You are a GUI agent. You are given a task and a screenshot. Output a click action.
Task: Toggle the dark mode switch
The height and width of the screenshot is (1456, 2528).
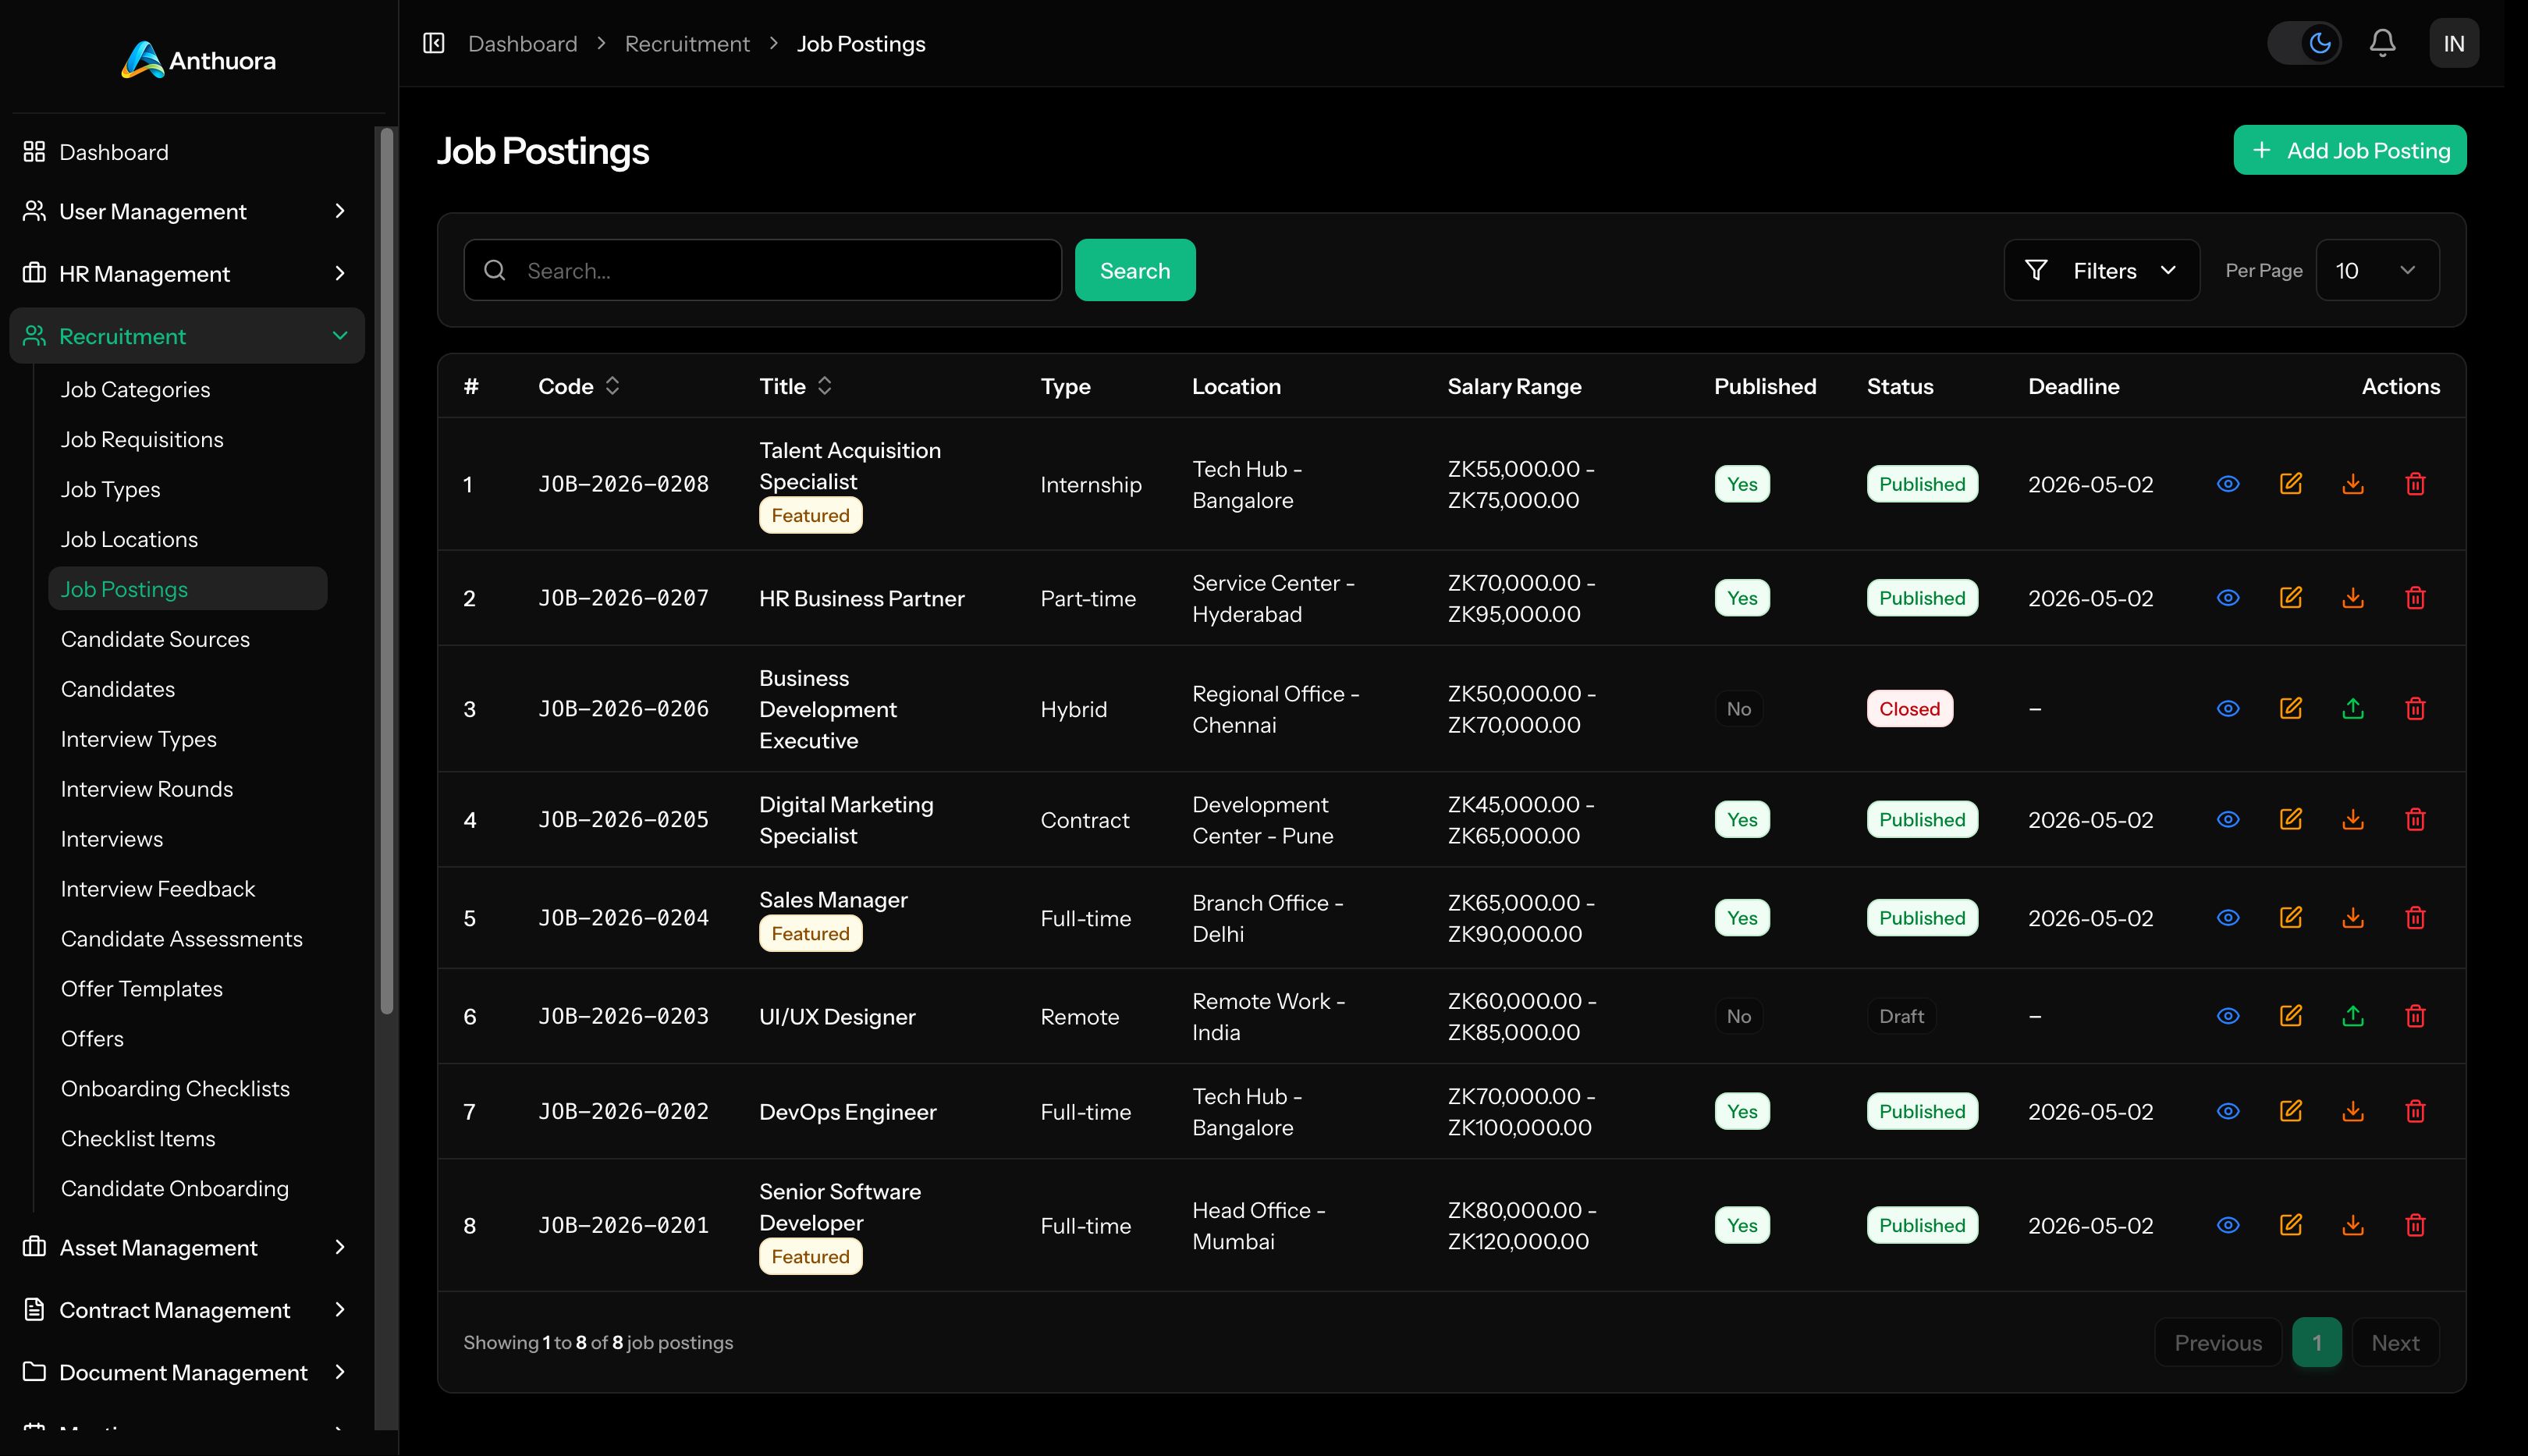[2304, 43]
